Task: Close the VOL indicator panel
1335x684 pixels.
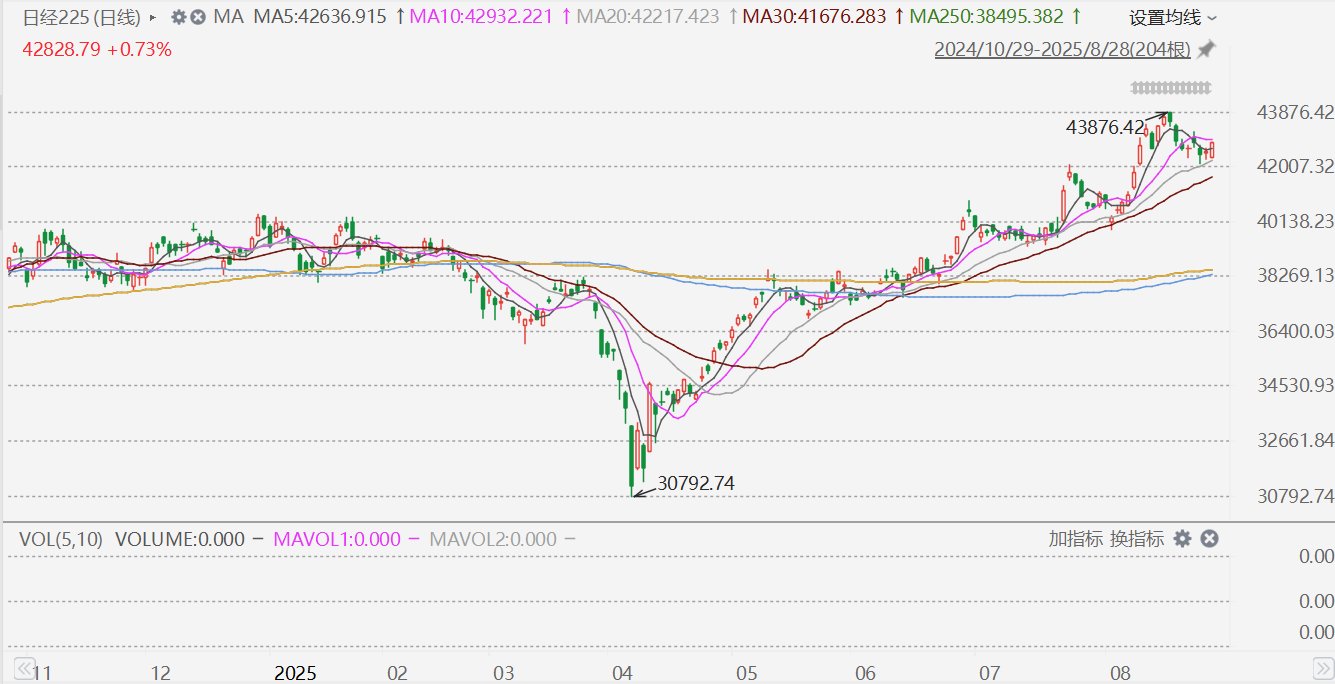Action: point(1209,539)
